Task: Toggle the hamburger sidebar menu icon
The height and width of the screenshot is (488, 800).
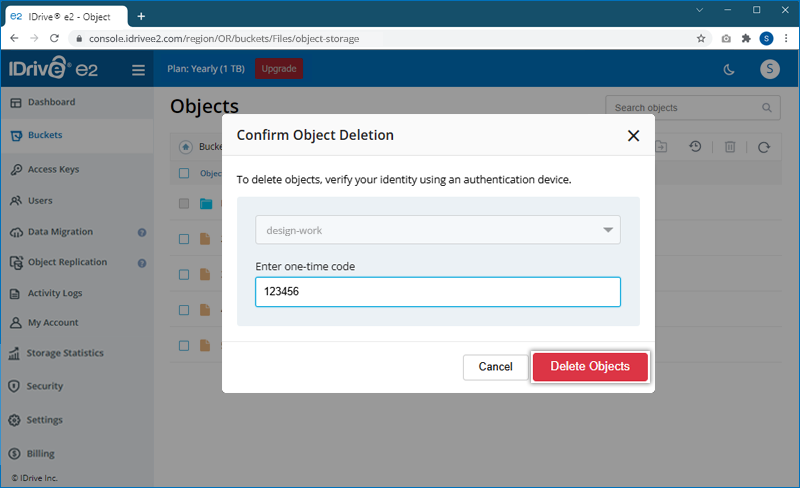Action: 139,70
